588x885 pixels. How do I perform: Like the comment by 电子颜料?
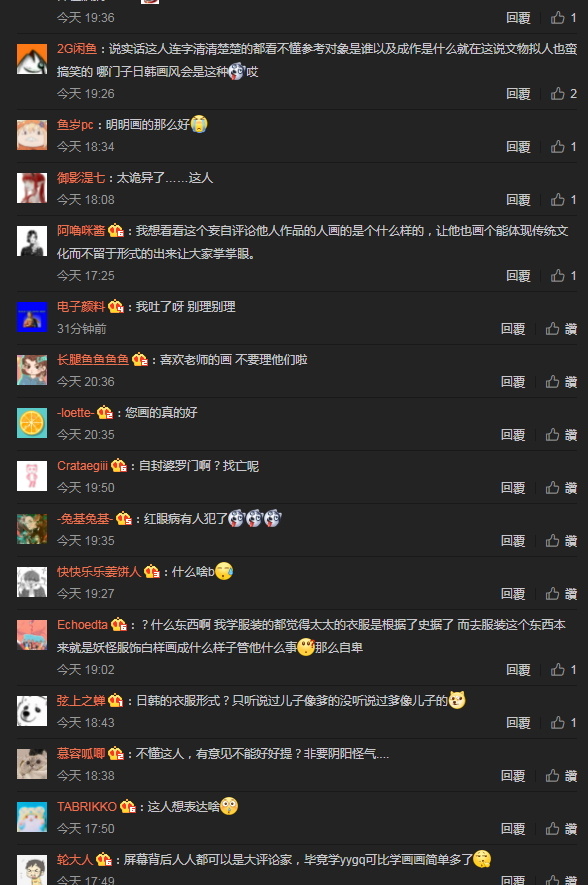(x=561, y=328)
